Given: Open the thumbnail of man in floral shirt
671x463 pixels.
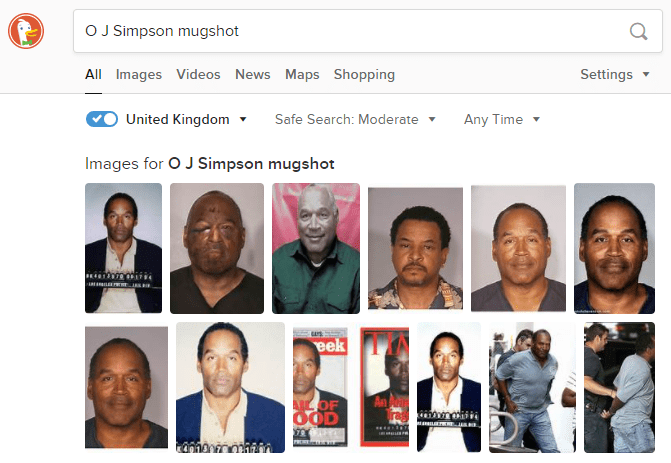Looking at the screenshot, I should pos(415,248).
